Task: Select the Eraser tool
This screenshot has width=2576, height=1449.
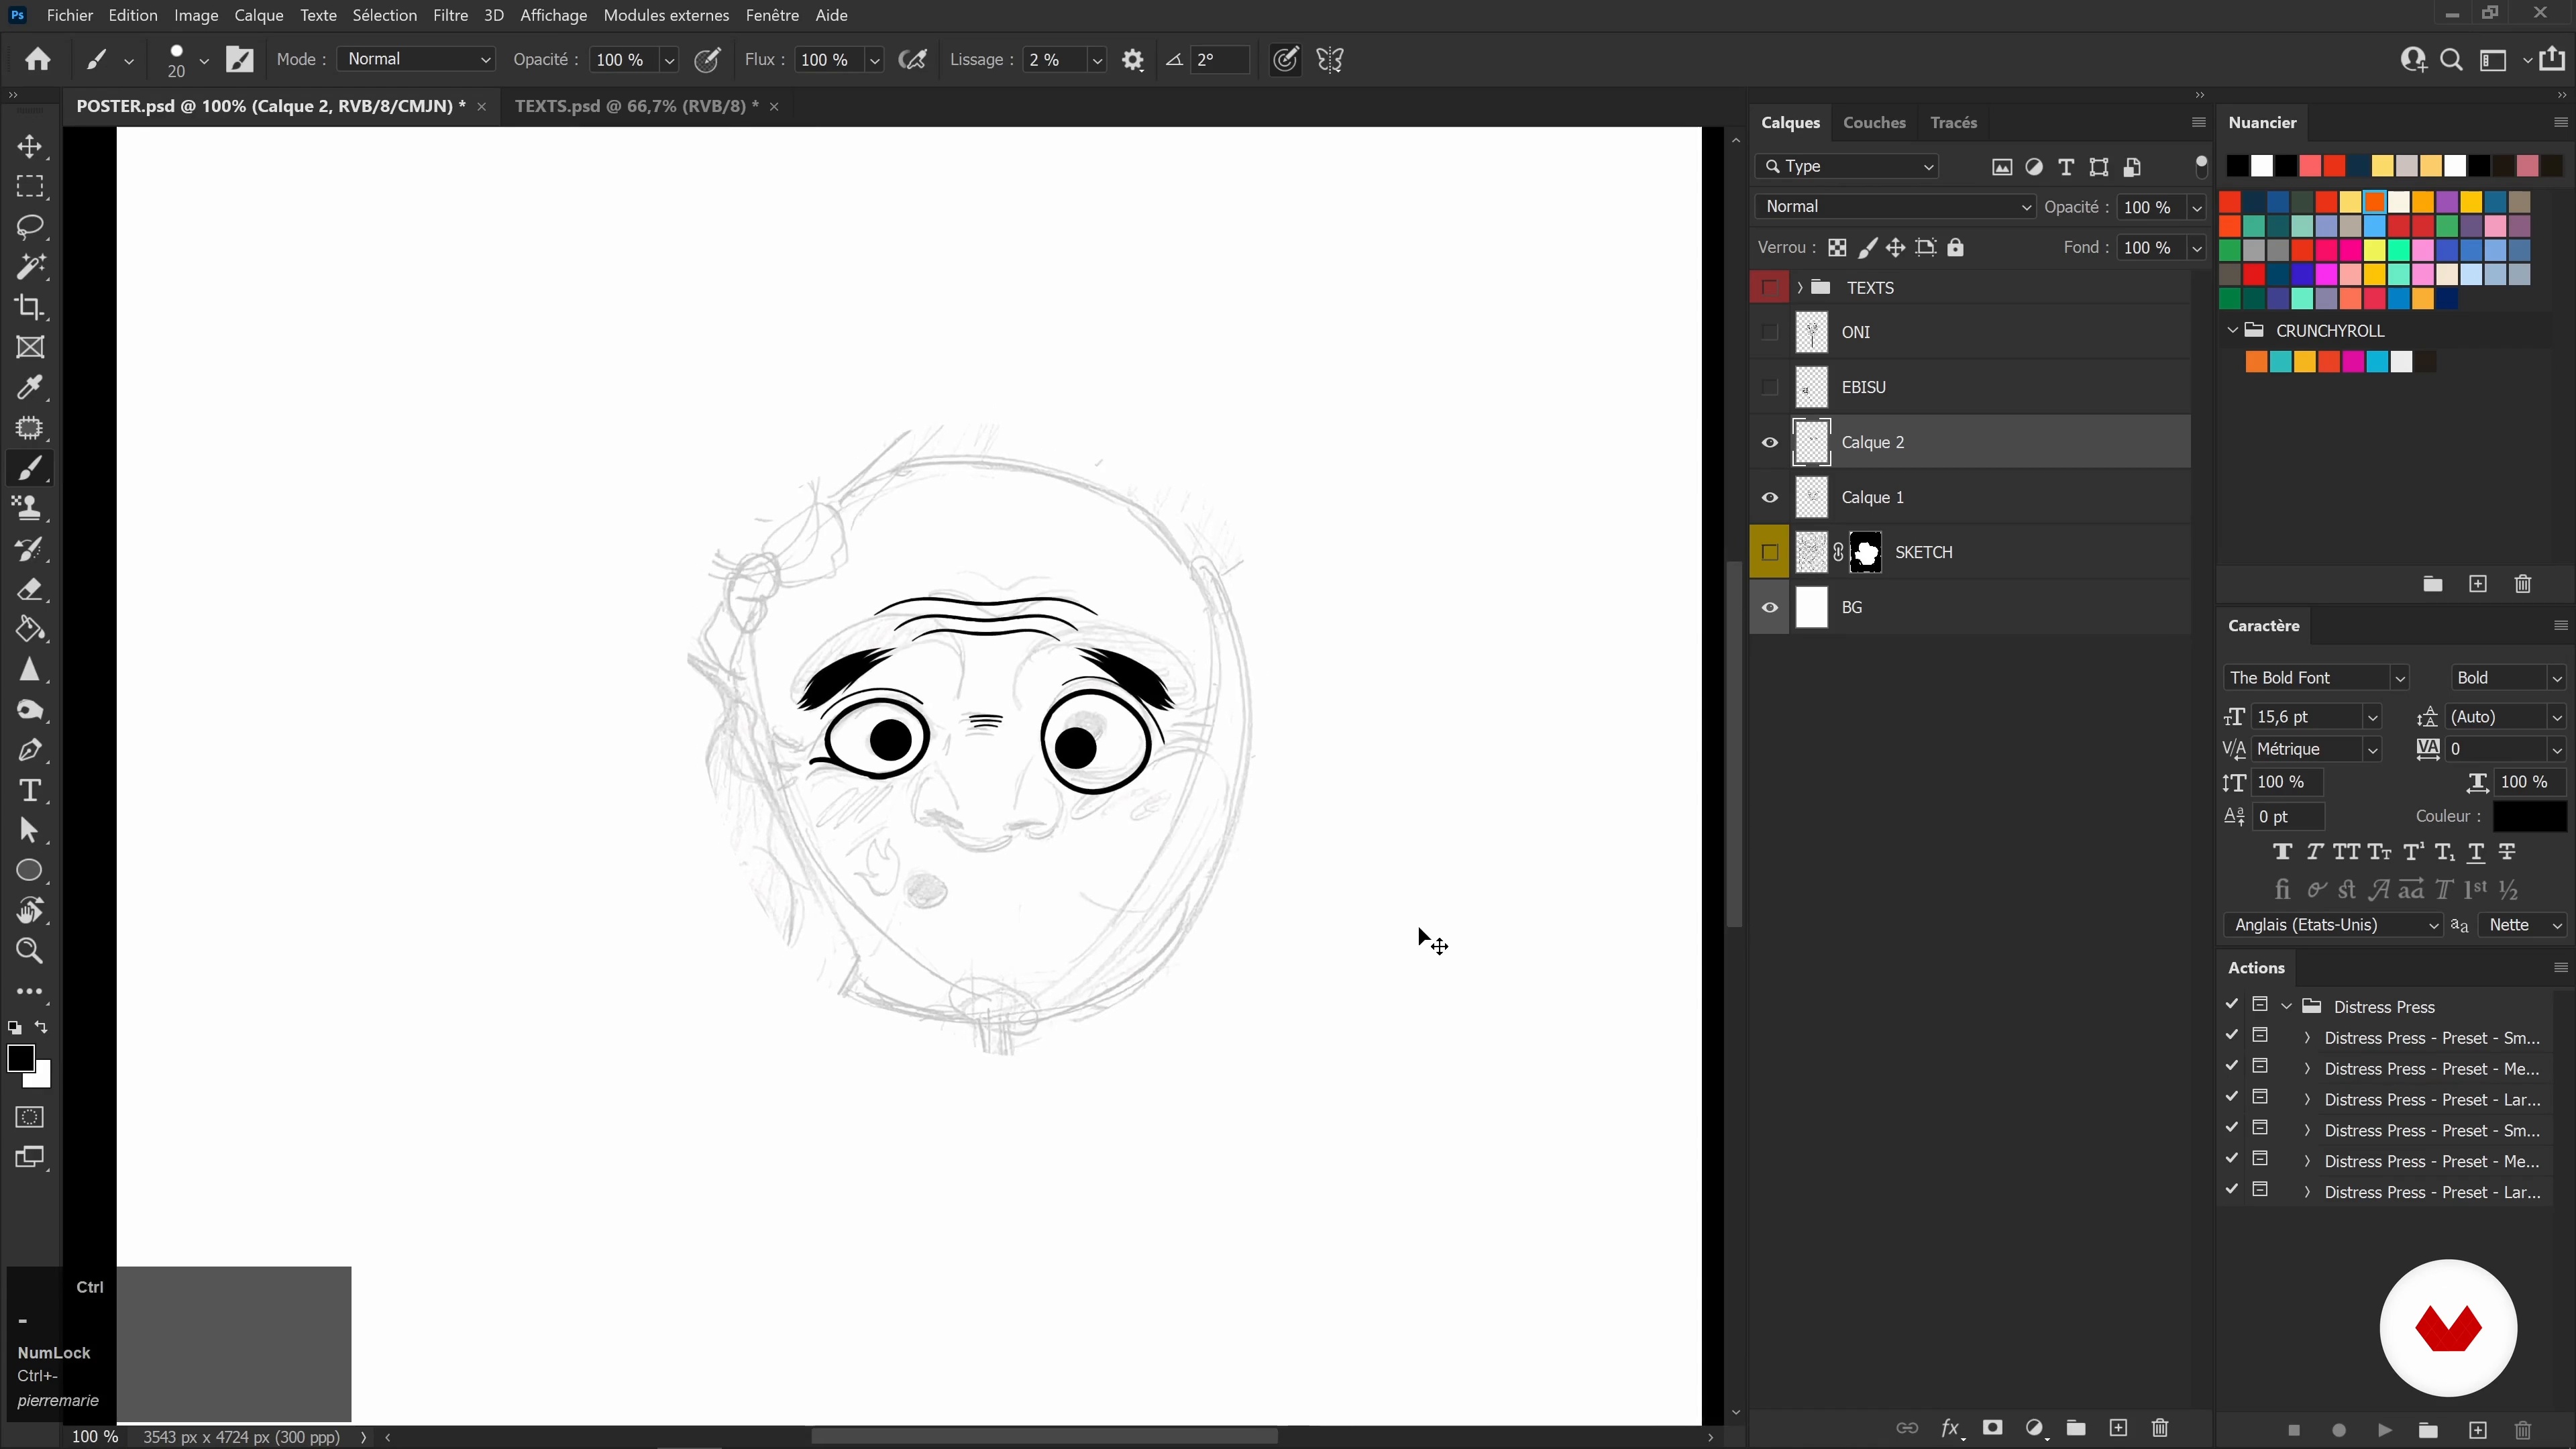Action: 30,589
